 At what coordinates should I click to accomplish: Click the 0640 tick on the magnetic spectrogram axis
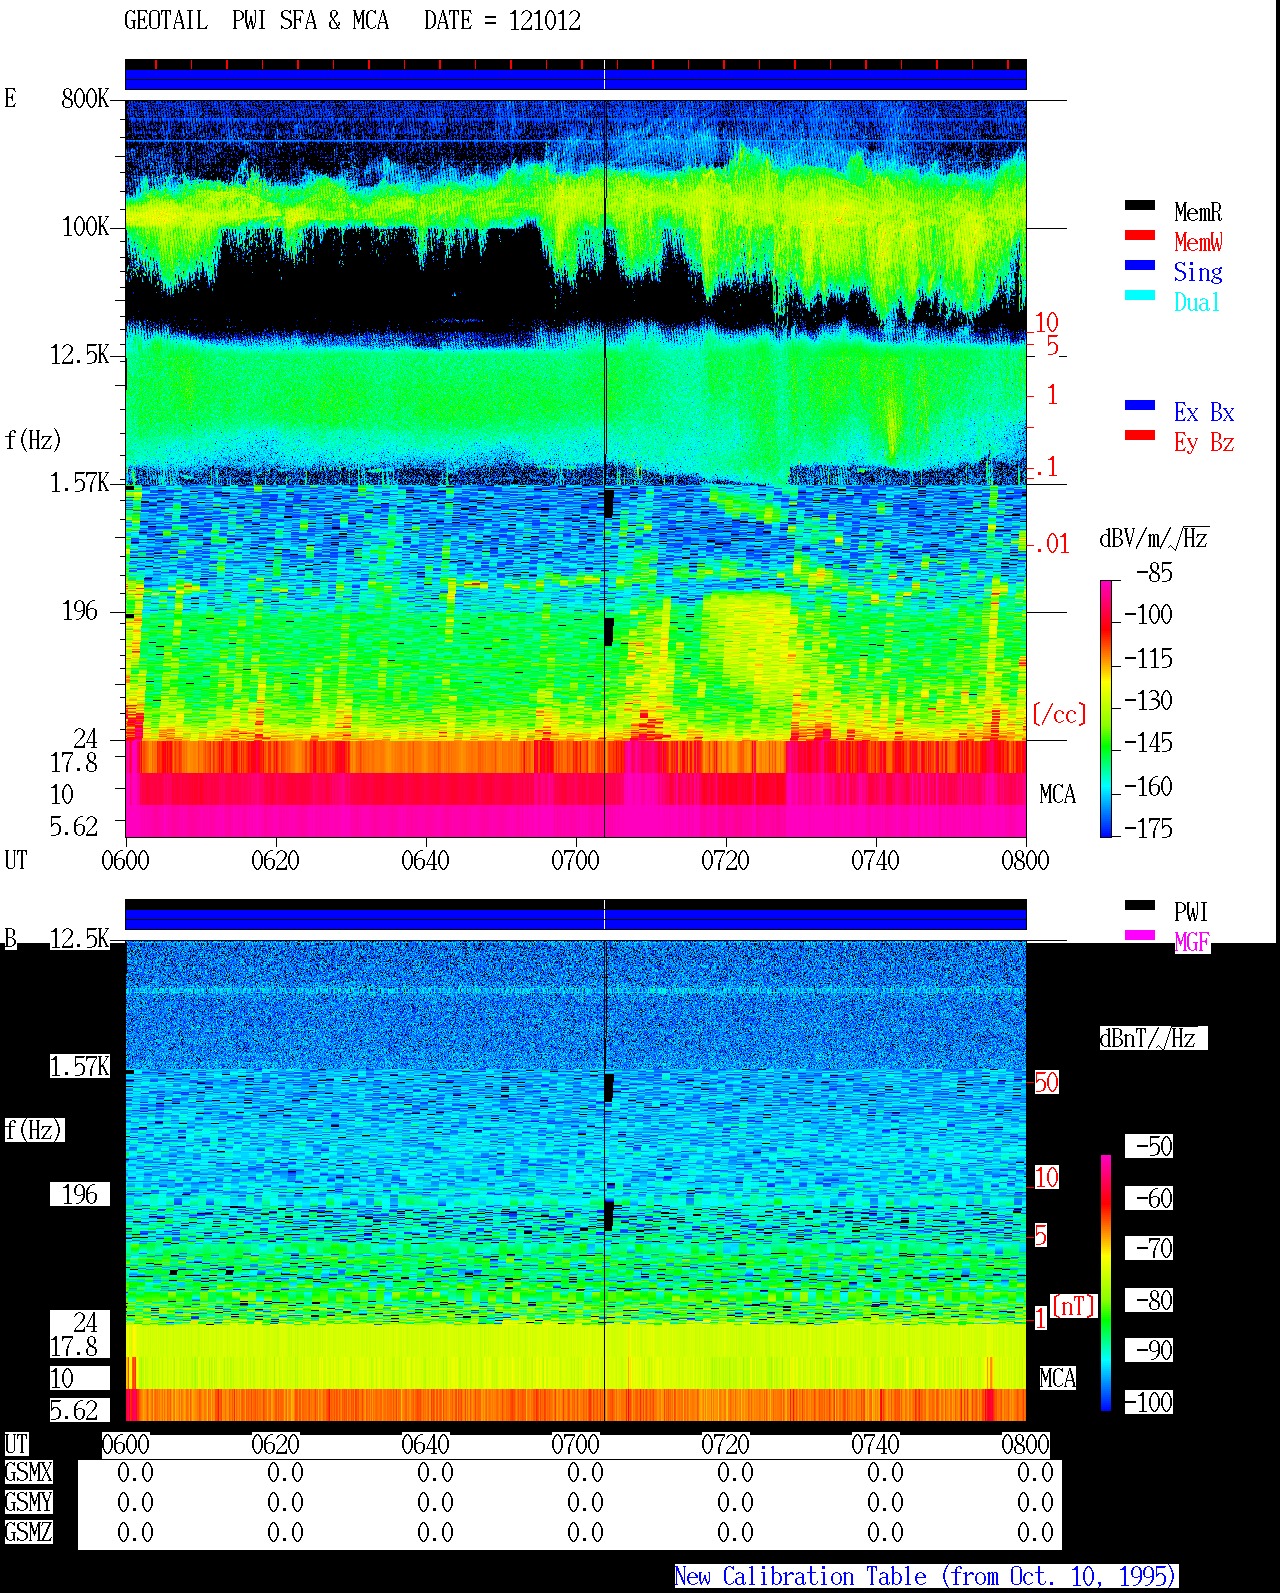[x=425, y=1445]
